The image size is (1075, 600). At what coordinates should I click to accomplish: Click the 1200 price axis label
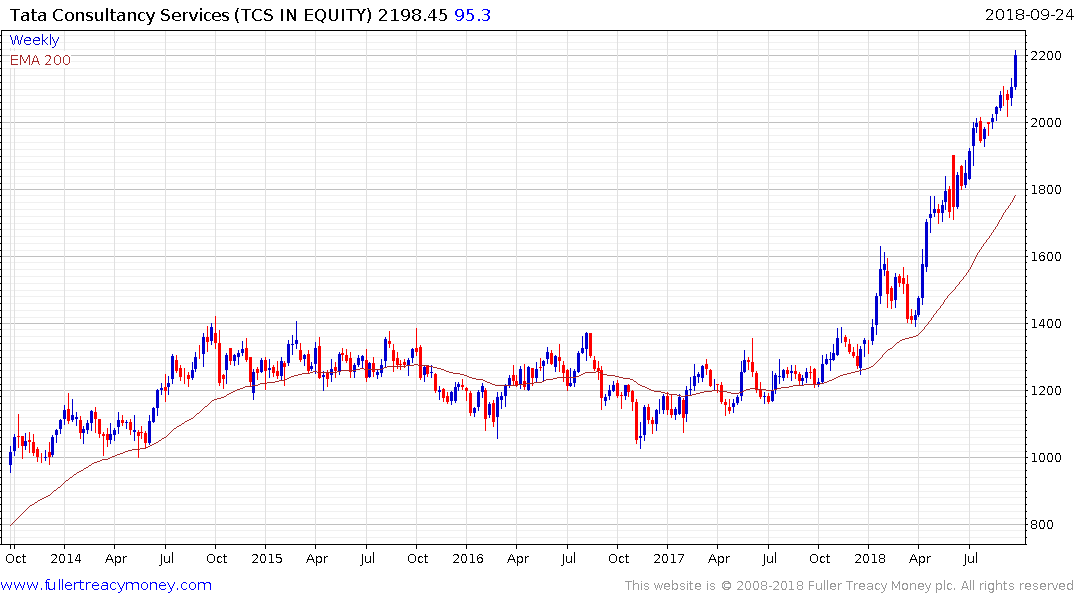tap(1046, 391)
